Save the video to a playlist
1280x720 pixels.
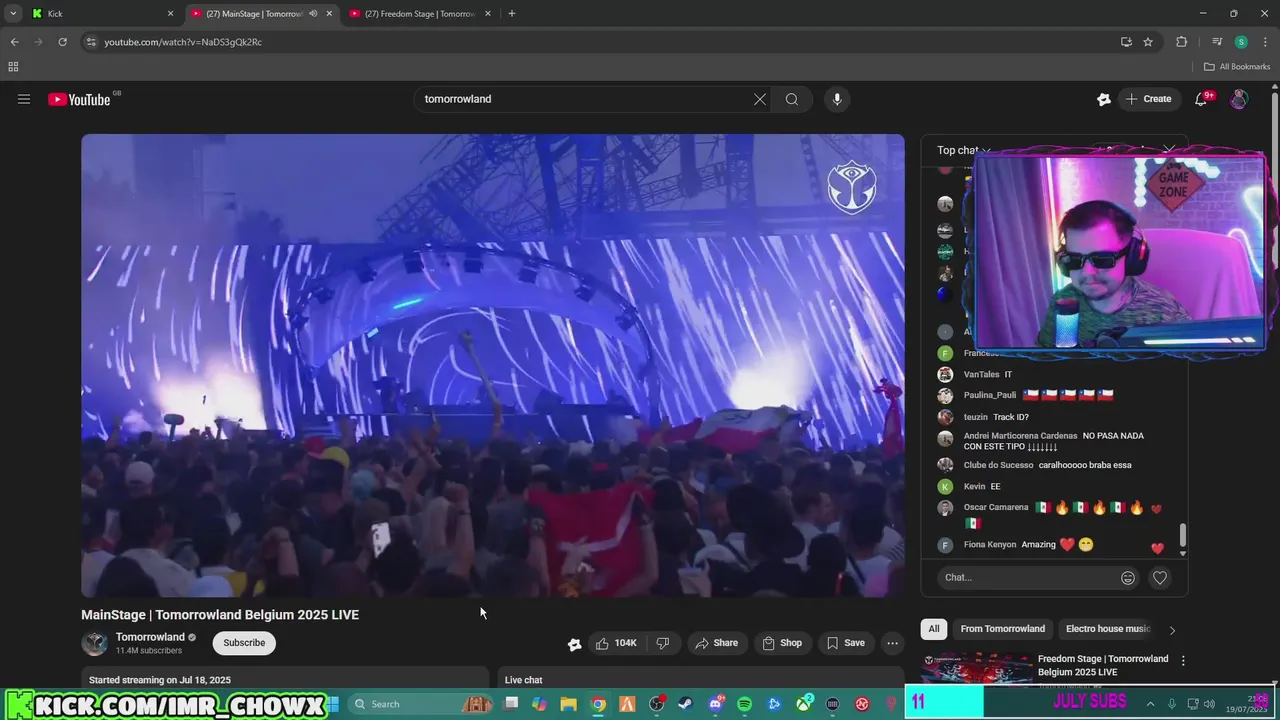tap(844, 643)
